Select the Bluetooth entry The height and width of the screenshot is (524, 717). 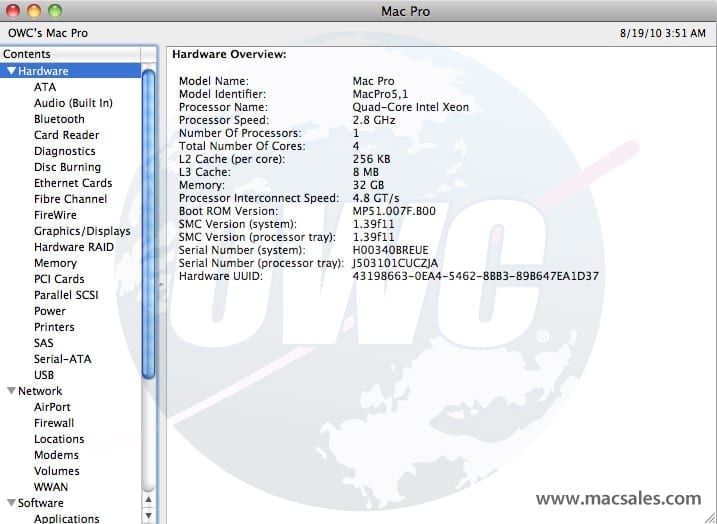click(59, 119)
